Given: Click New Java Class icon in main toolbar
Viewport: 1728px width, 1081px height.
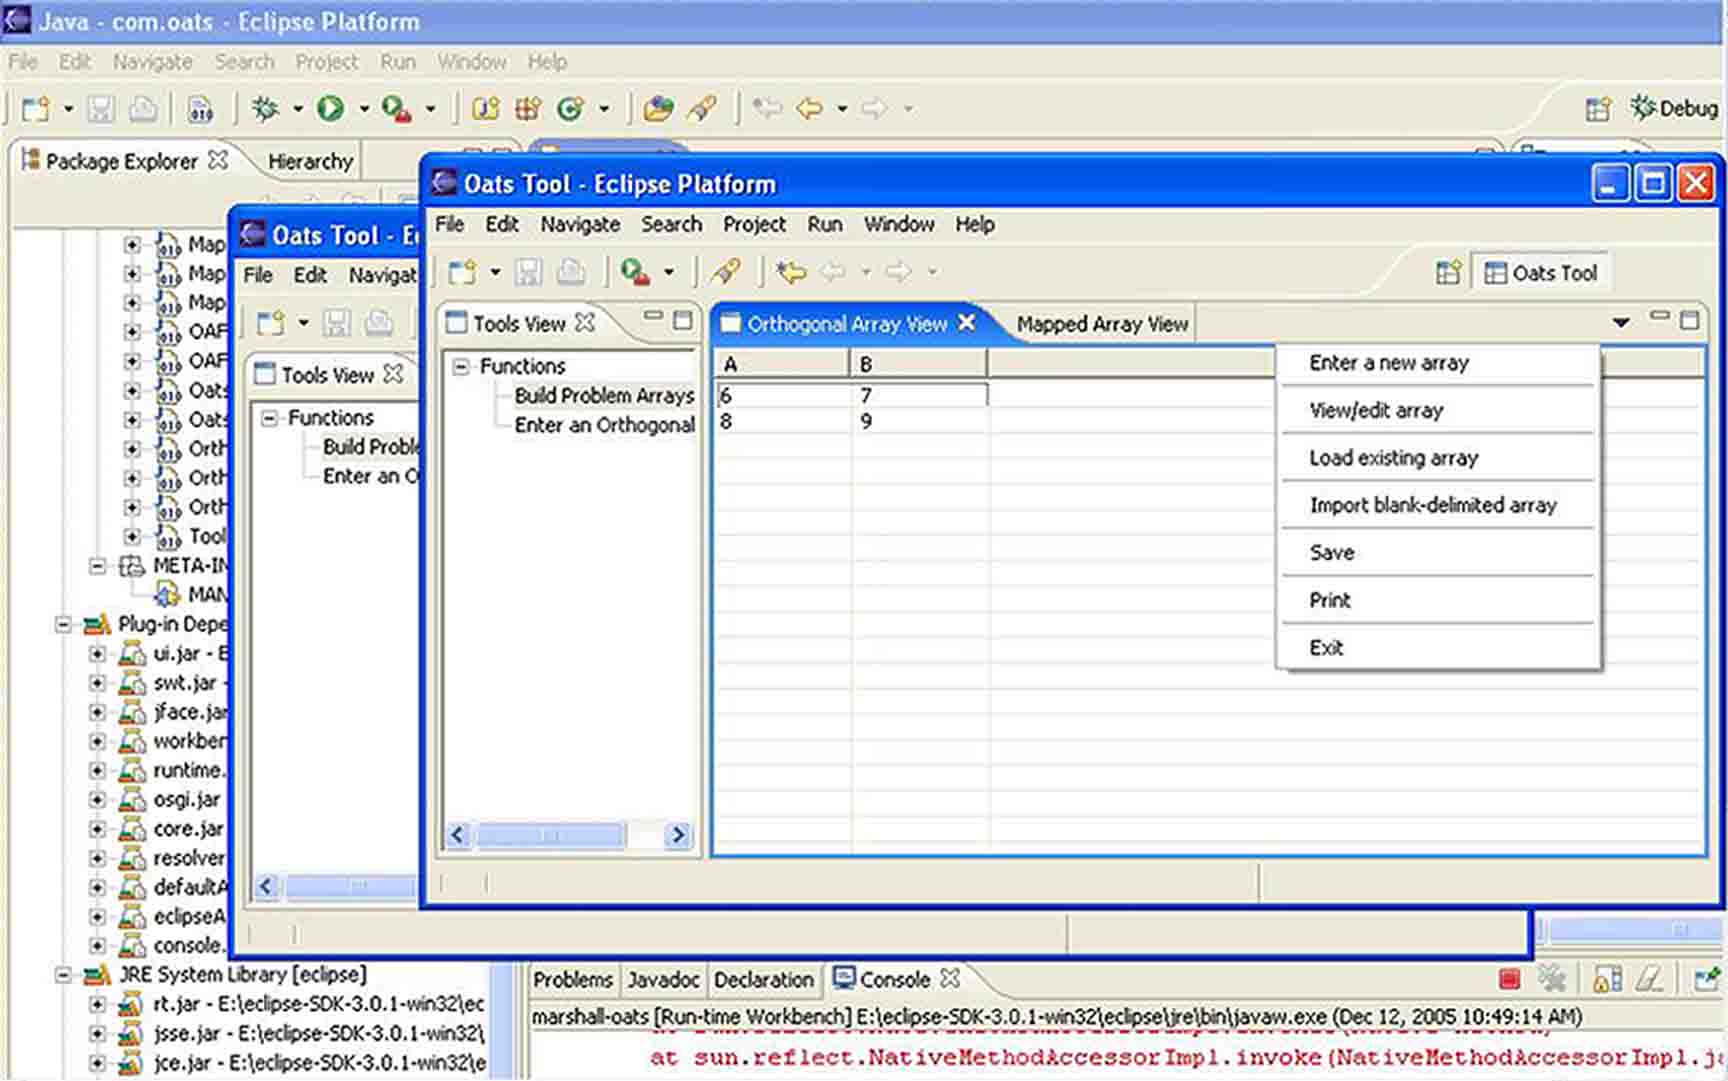Looking at the screenshot, I should (x=570, y=108).
